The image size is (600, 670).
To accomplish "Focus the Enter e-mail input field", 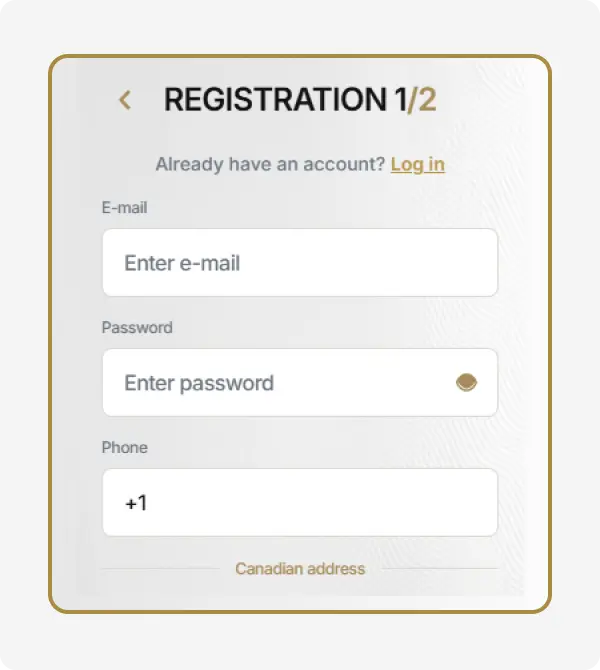I will tap(300, 263).
